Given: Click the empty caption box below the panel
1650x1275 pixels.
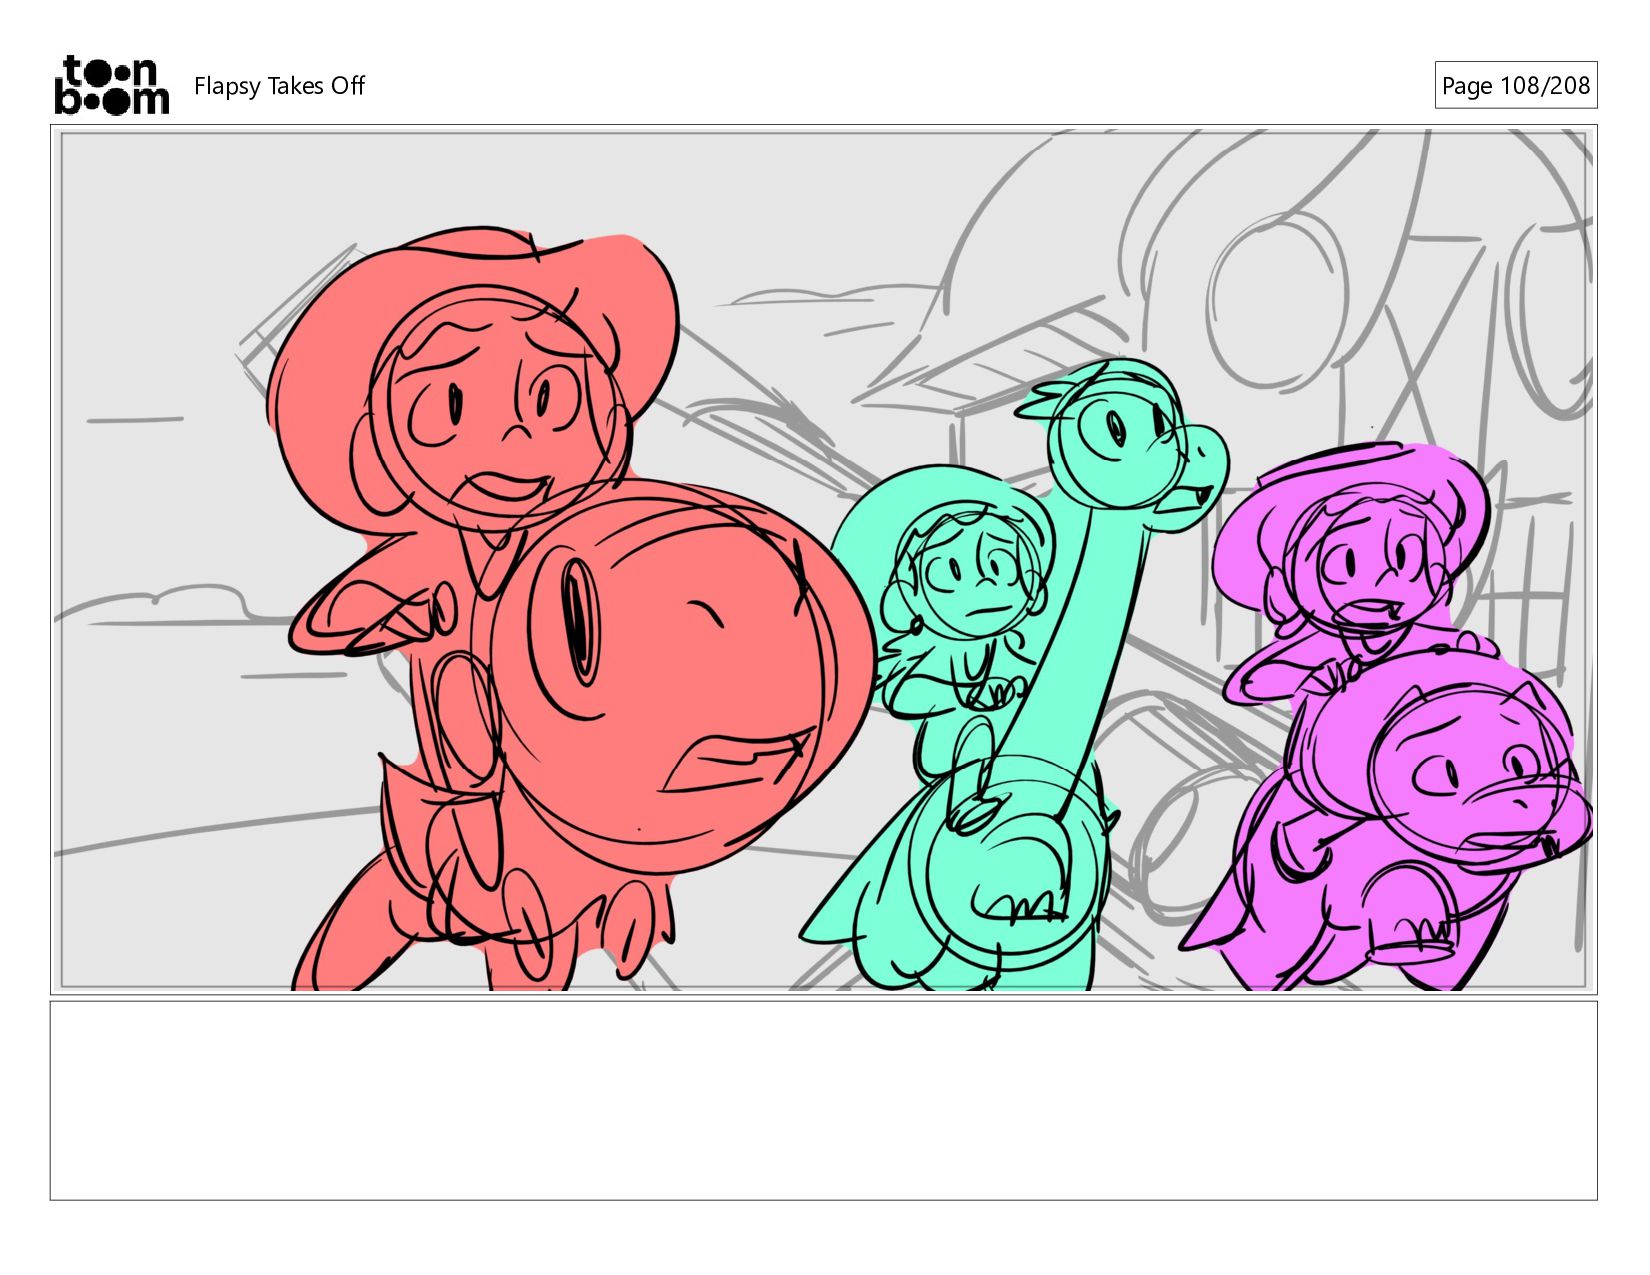Looking at the screenshot, I should tap(824, 1100).
